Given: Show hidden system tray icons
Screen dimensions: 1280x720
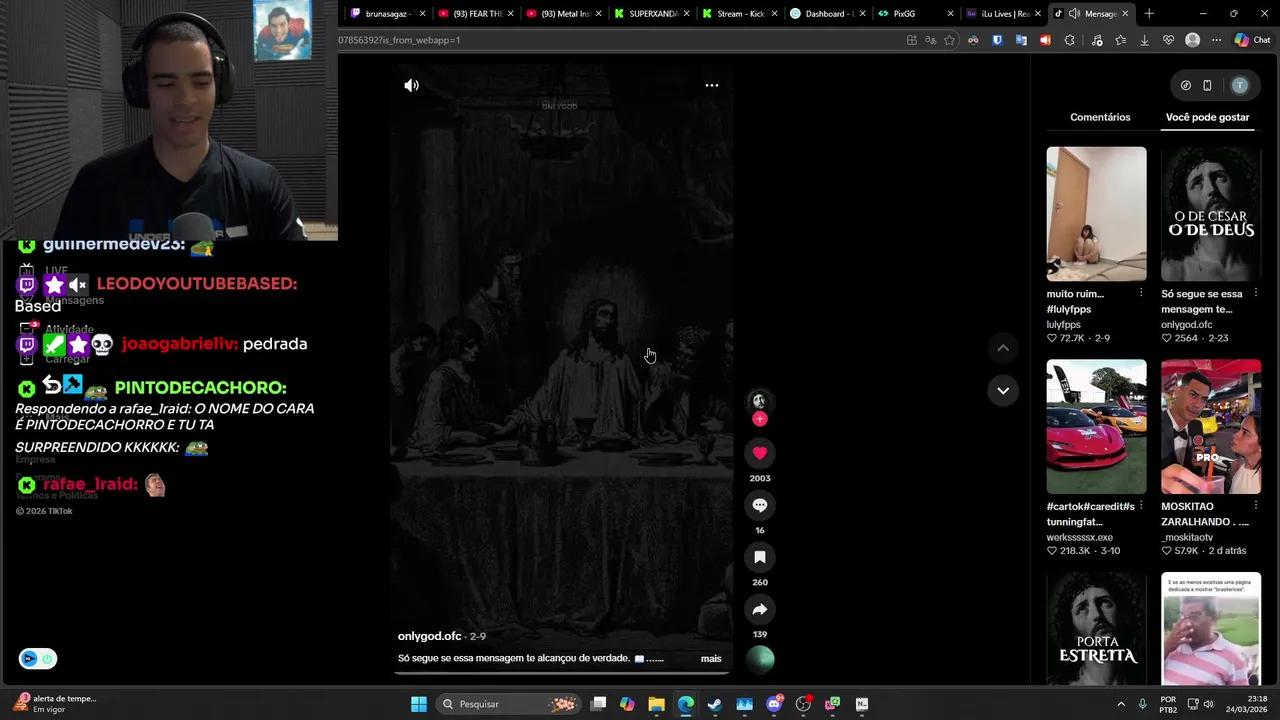Looking at the screenshot, I should (x=1121, y=704).
